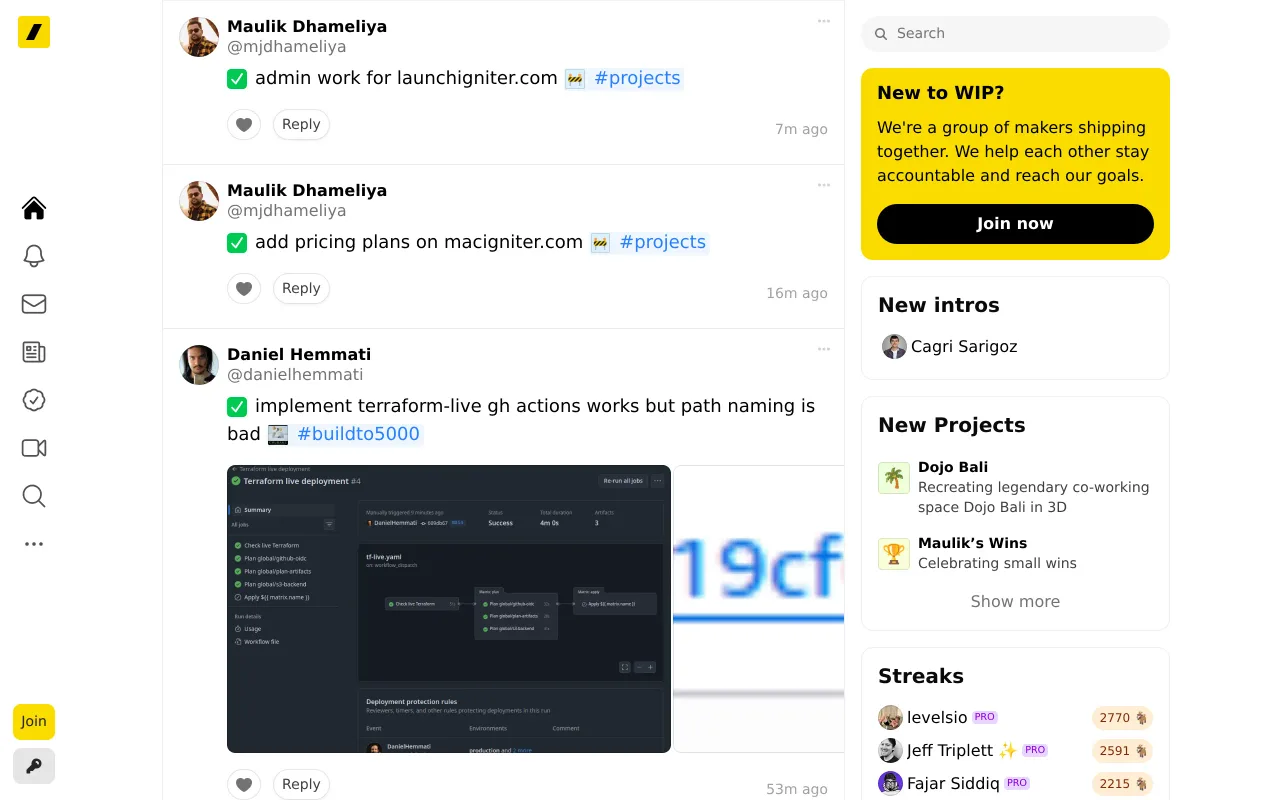This screenshot has height=800, width=1280.
Task: Open the Home feed icon
Action: point(34,208)
